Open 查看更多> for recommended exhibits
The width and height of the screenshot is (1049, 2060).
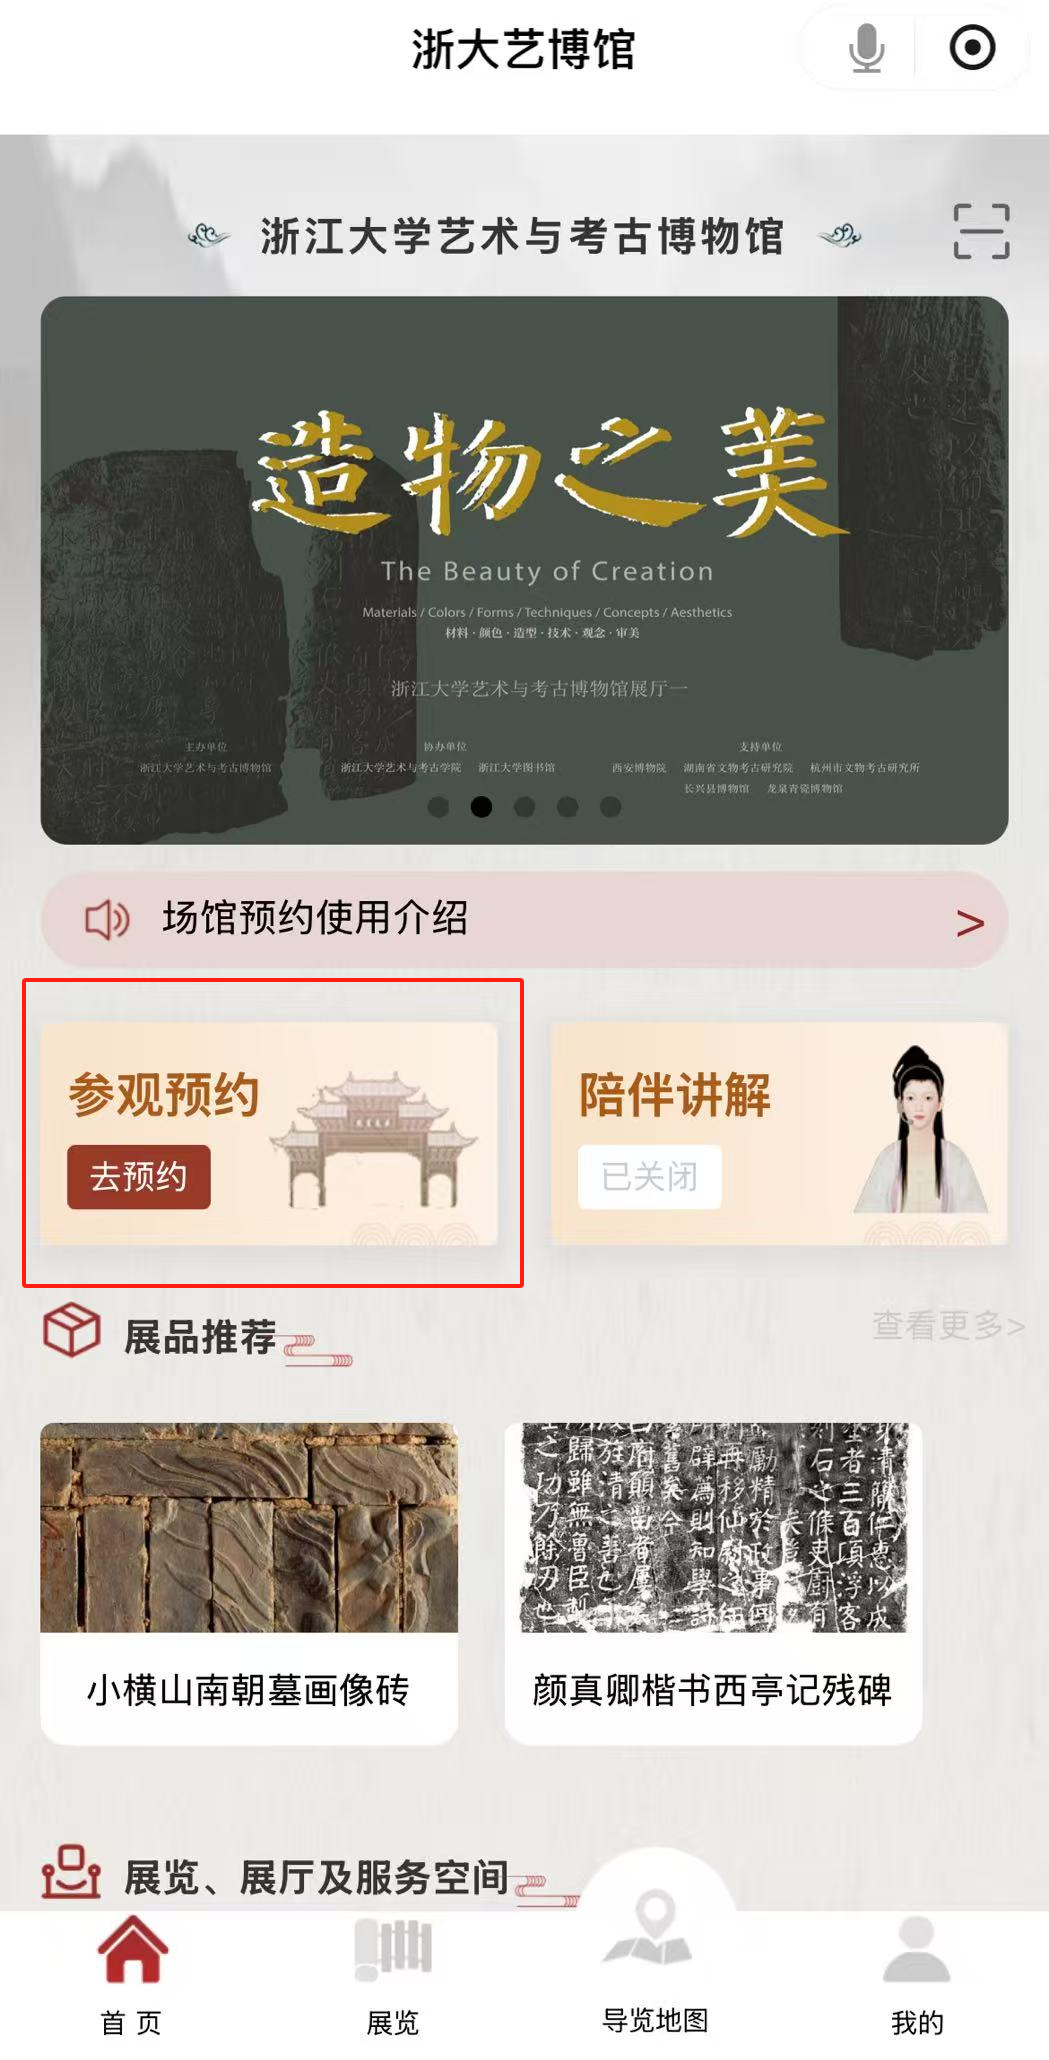948,1326
